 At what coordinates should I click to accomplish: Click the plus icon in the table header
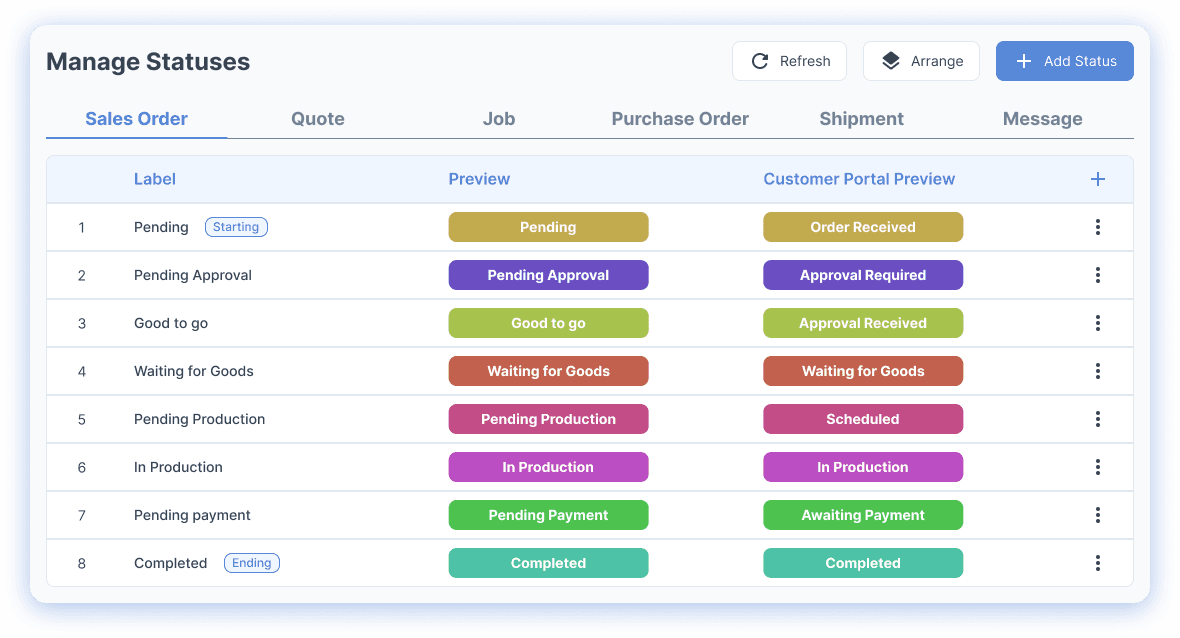(x=1097, y=179)
